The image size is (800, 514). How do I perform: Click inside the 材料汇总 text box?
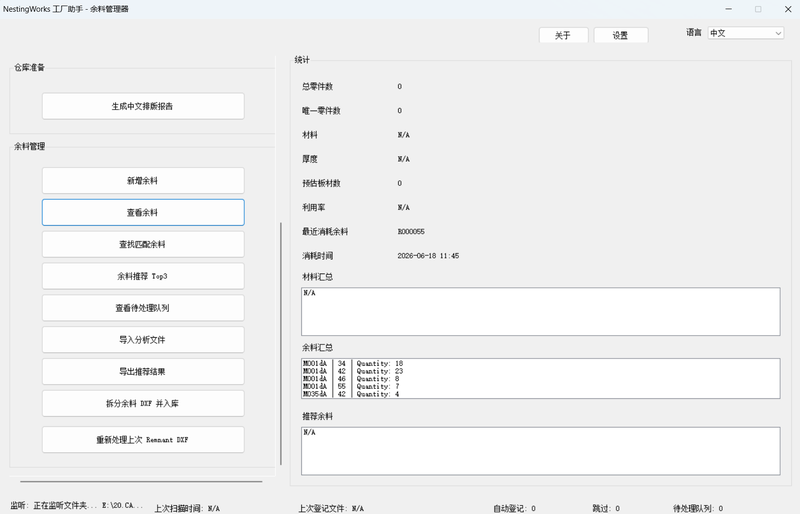coord(540,311)
